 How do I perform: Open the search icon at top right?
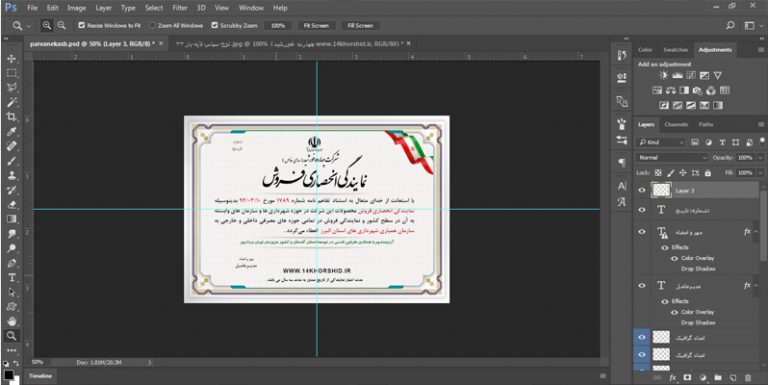click(730, 25)
